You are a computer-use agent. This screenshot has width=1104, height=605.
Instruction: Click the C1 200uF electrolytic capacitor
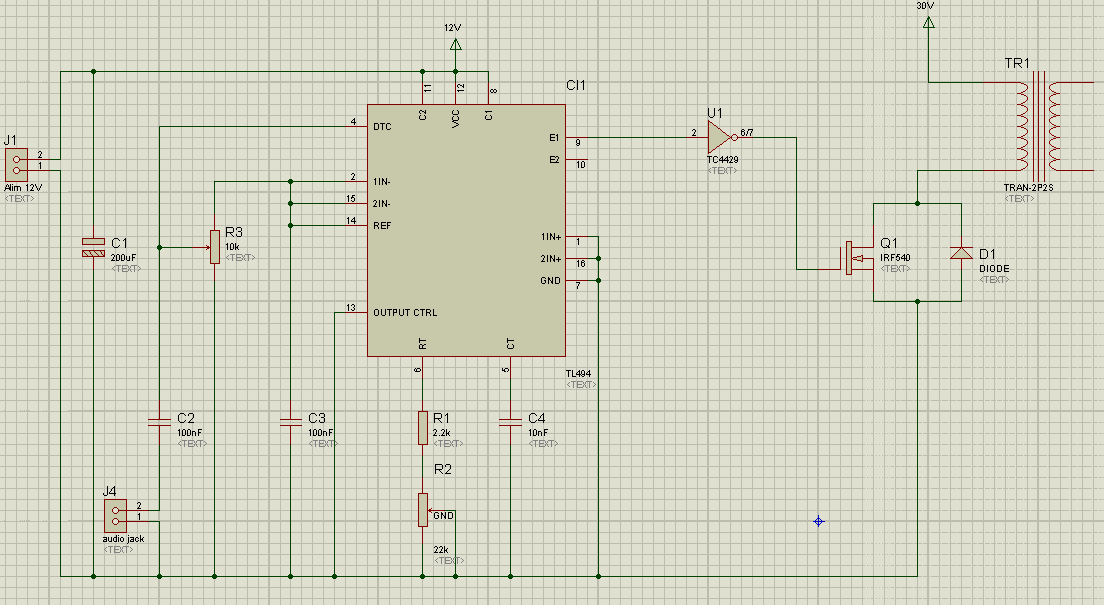pyautogui.click(x=93, y=247)
